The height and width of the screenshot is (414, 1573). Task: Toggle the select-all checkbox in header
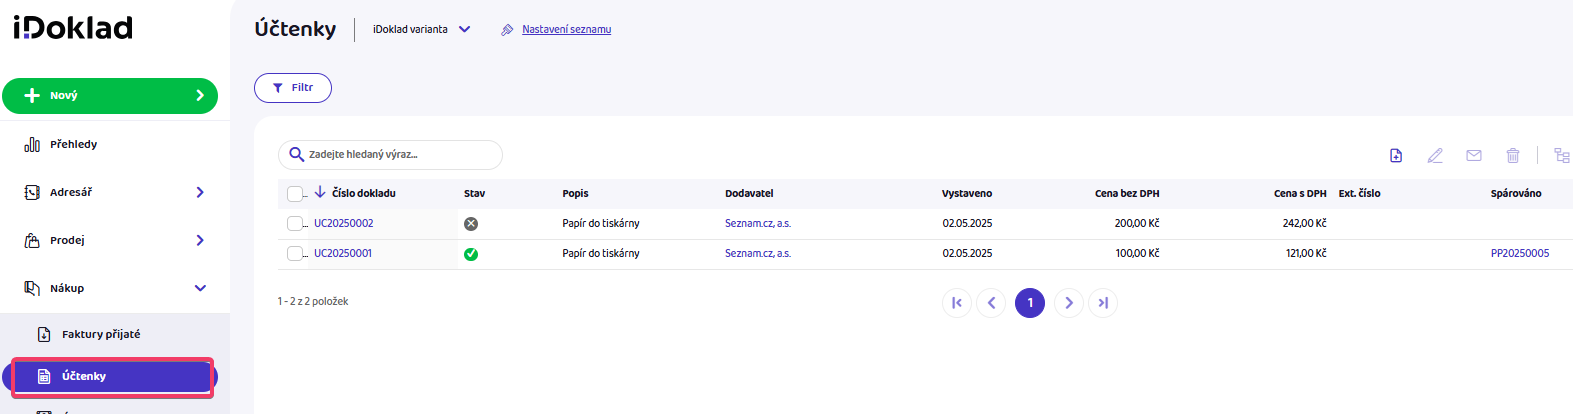pos(295,194)
